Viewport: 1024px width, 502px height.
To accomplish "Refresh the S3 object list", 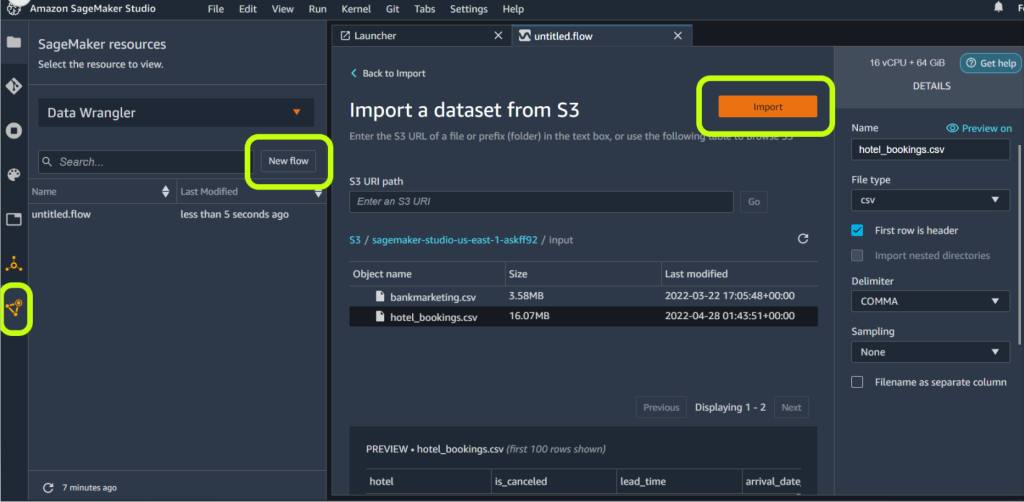I will [x=803, y=239].
